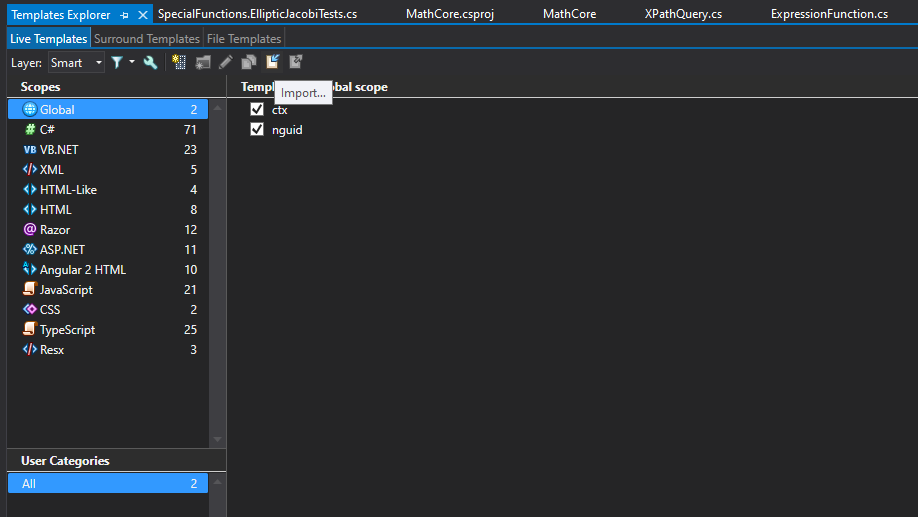This screenshot has width=918, height=517.
Task: Select the nguid template name
Action: pos(287,130)
